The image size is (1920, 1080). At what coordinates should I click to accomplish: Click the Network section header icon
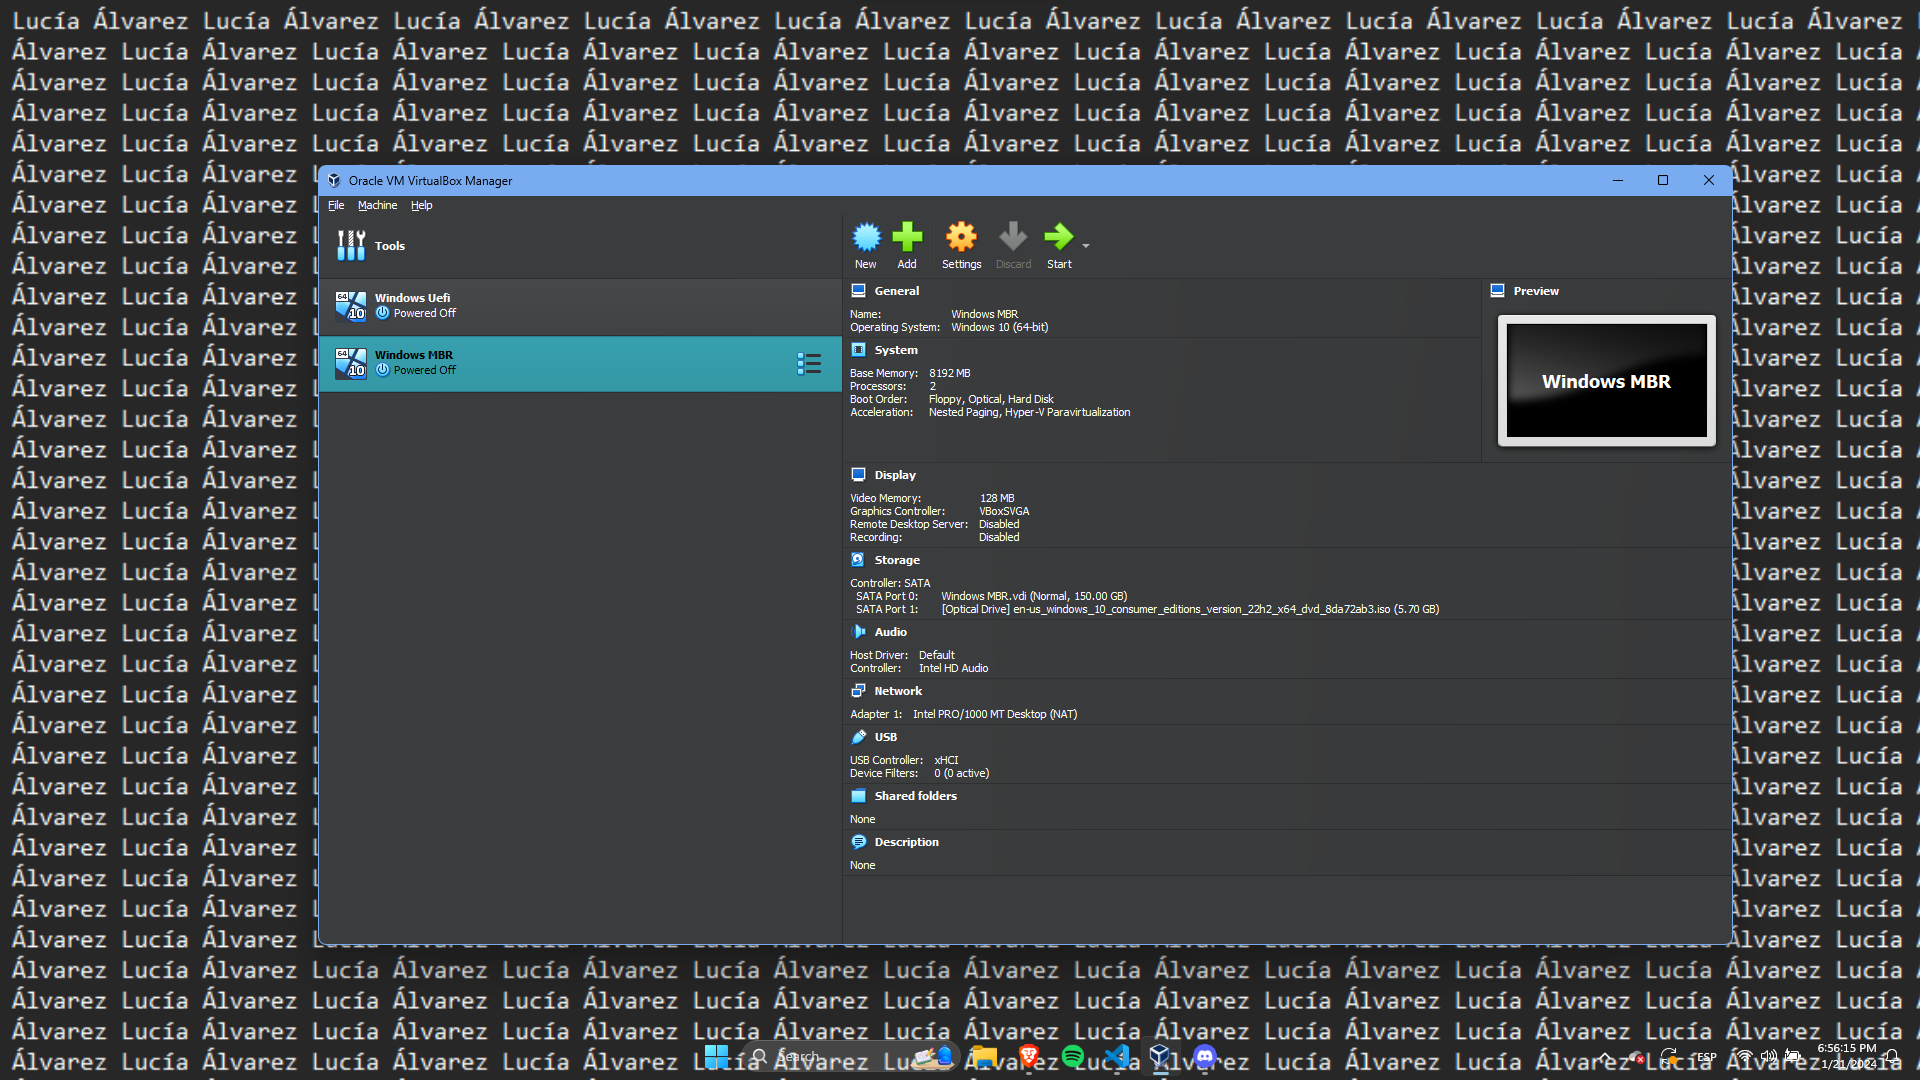point(858,691)
